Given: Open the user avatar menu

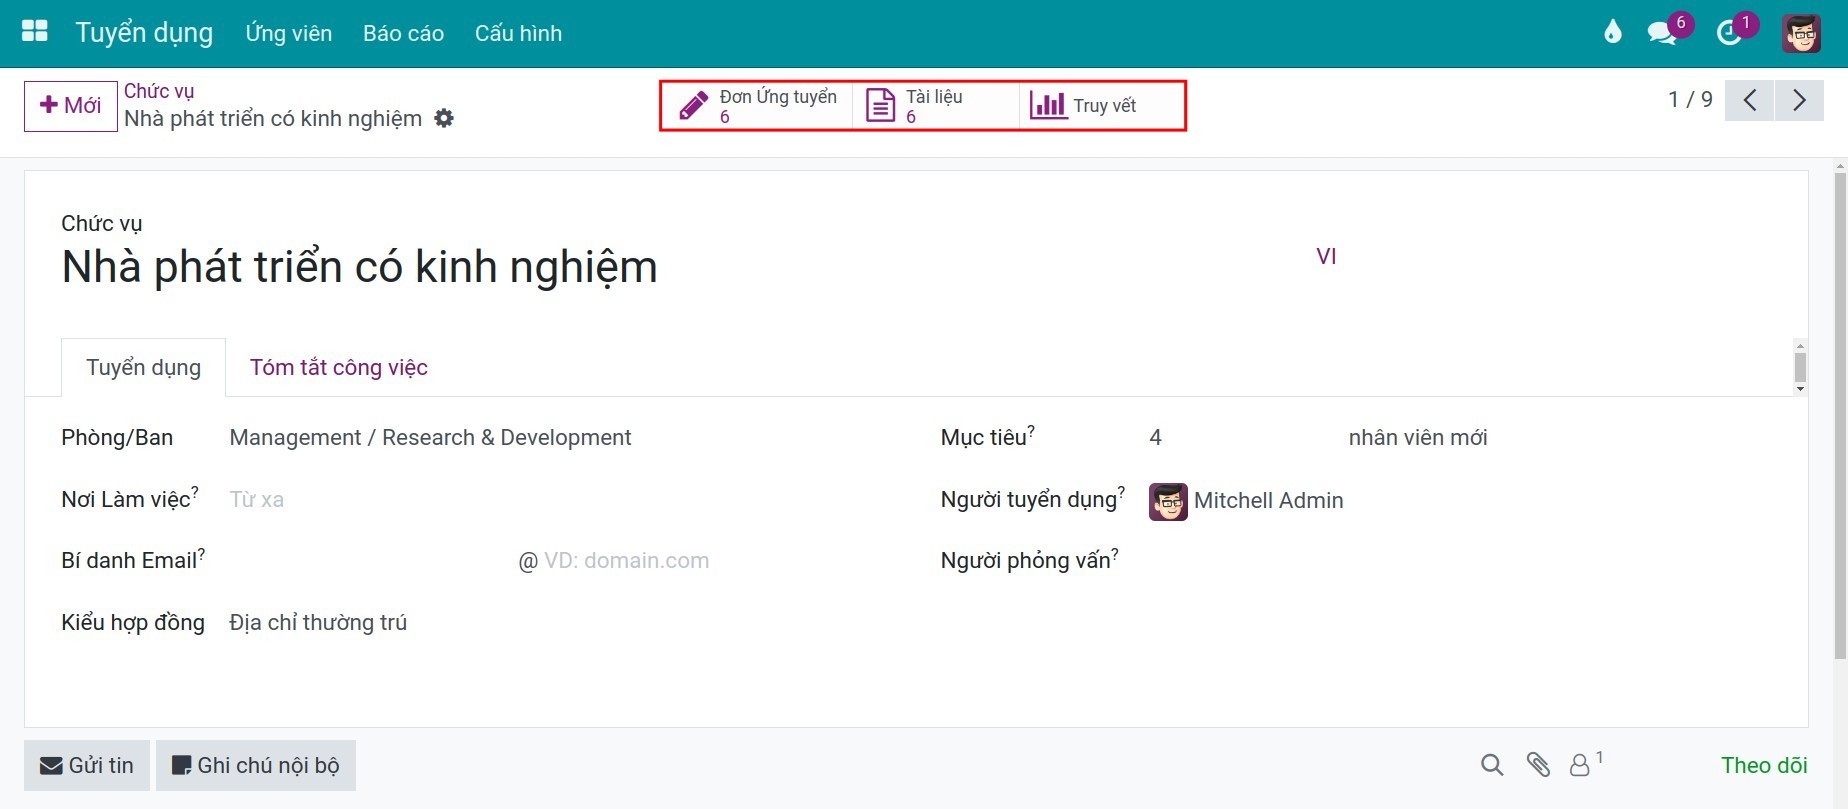Looking at the screenshot, I should coord(1801,33).
